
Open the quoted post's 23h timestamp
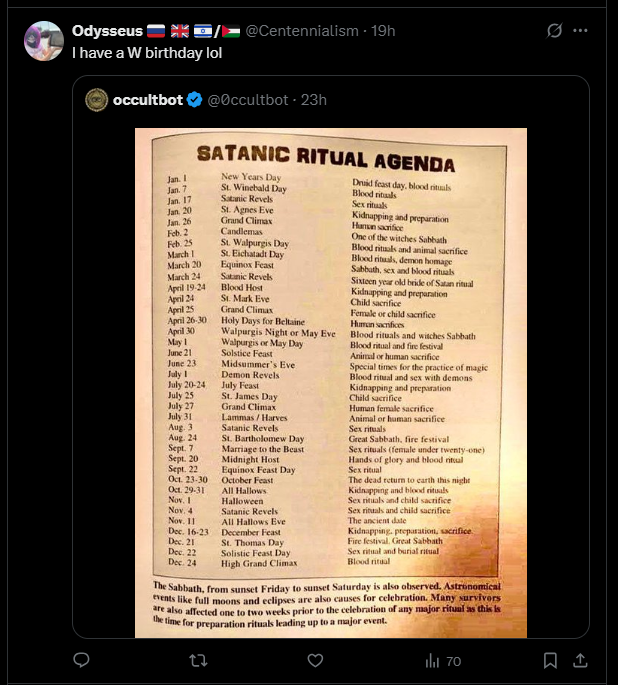click(x=314, y=100)
